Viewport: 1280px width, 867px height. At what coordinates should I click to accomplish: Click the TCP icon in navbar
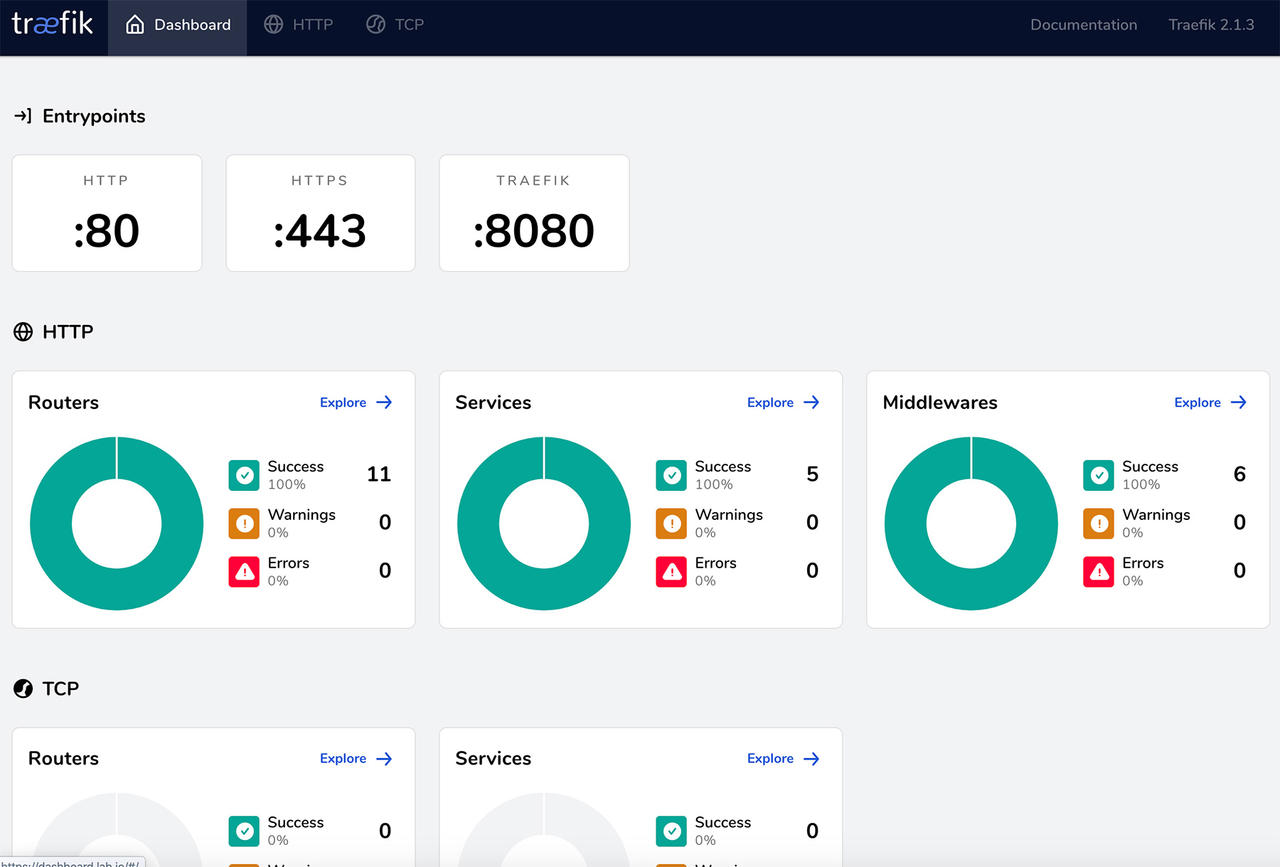tap(375, 24)
